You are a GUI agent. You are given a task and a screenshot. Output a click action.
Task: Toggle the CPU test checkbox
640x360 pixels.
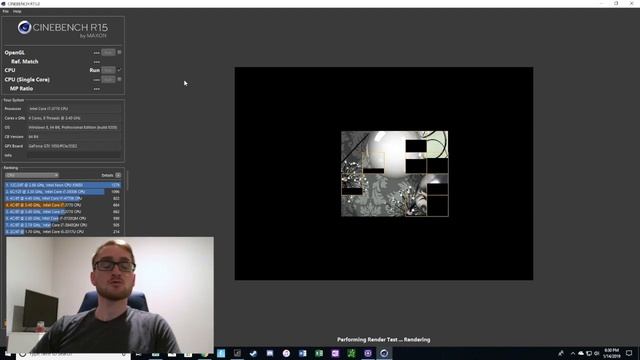coord(119,70)
